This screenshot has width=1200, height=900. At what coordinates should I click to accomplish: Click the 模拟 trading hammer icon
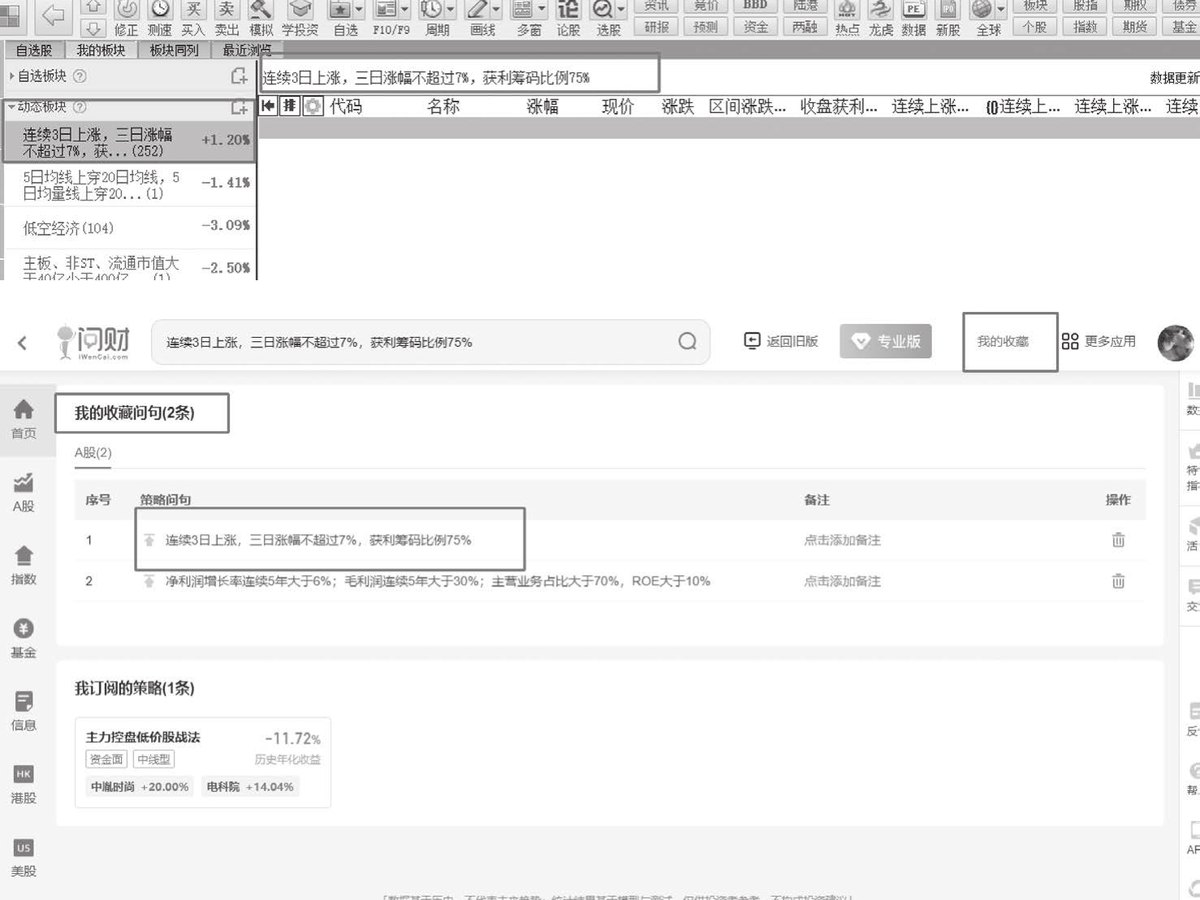(x=261, y=9)
